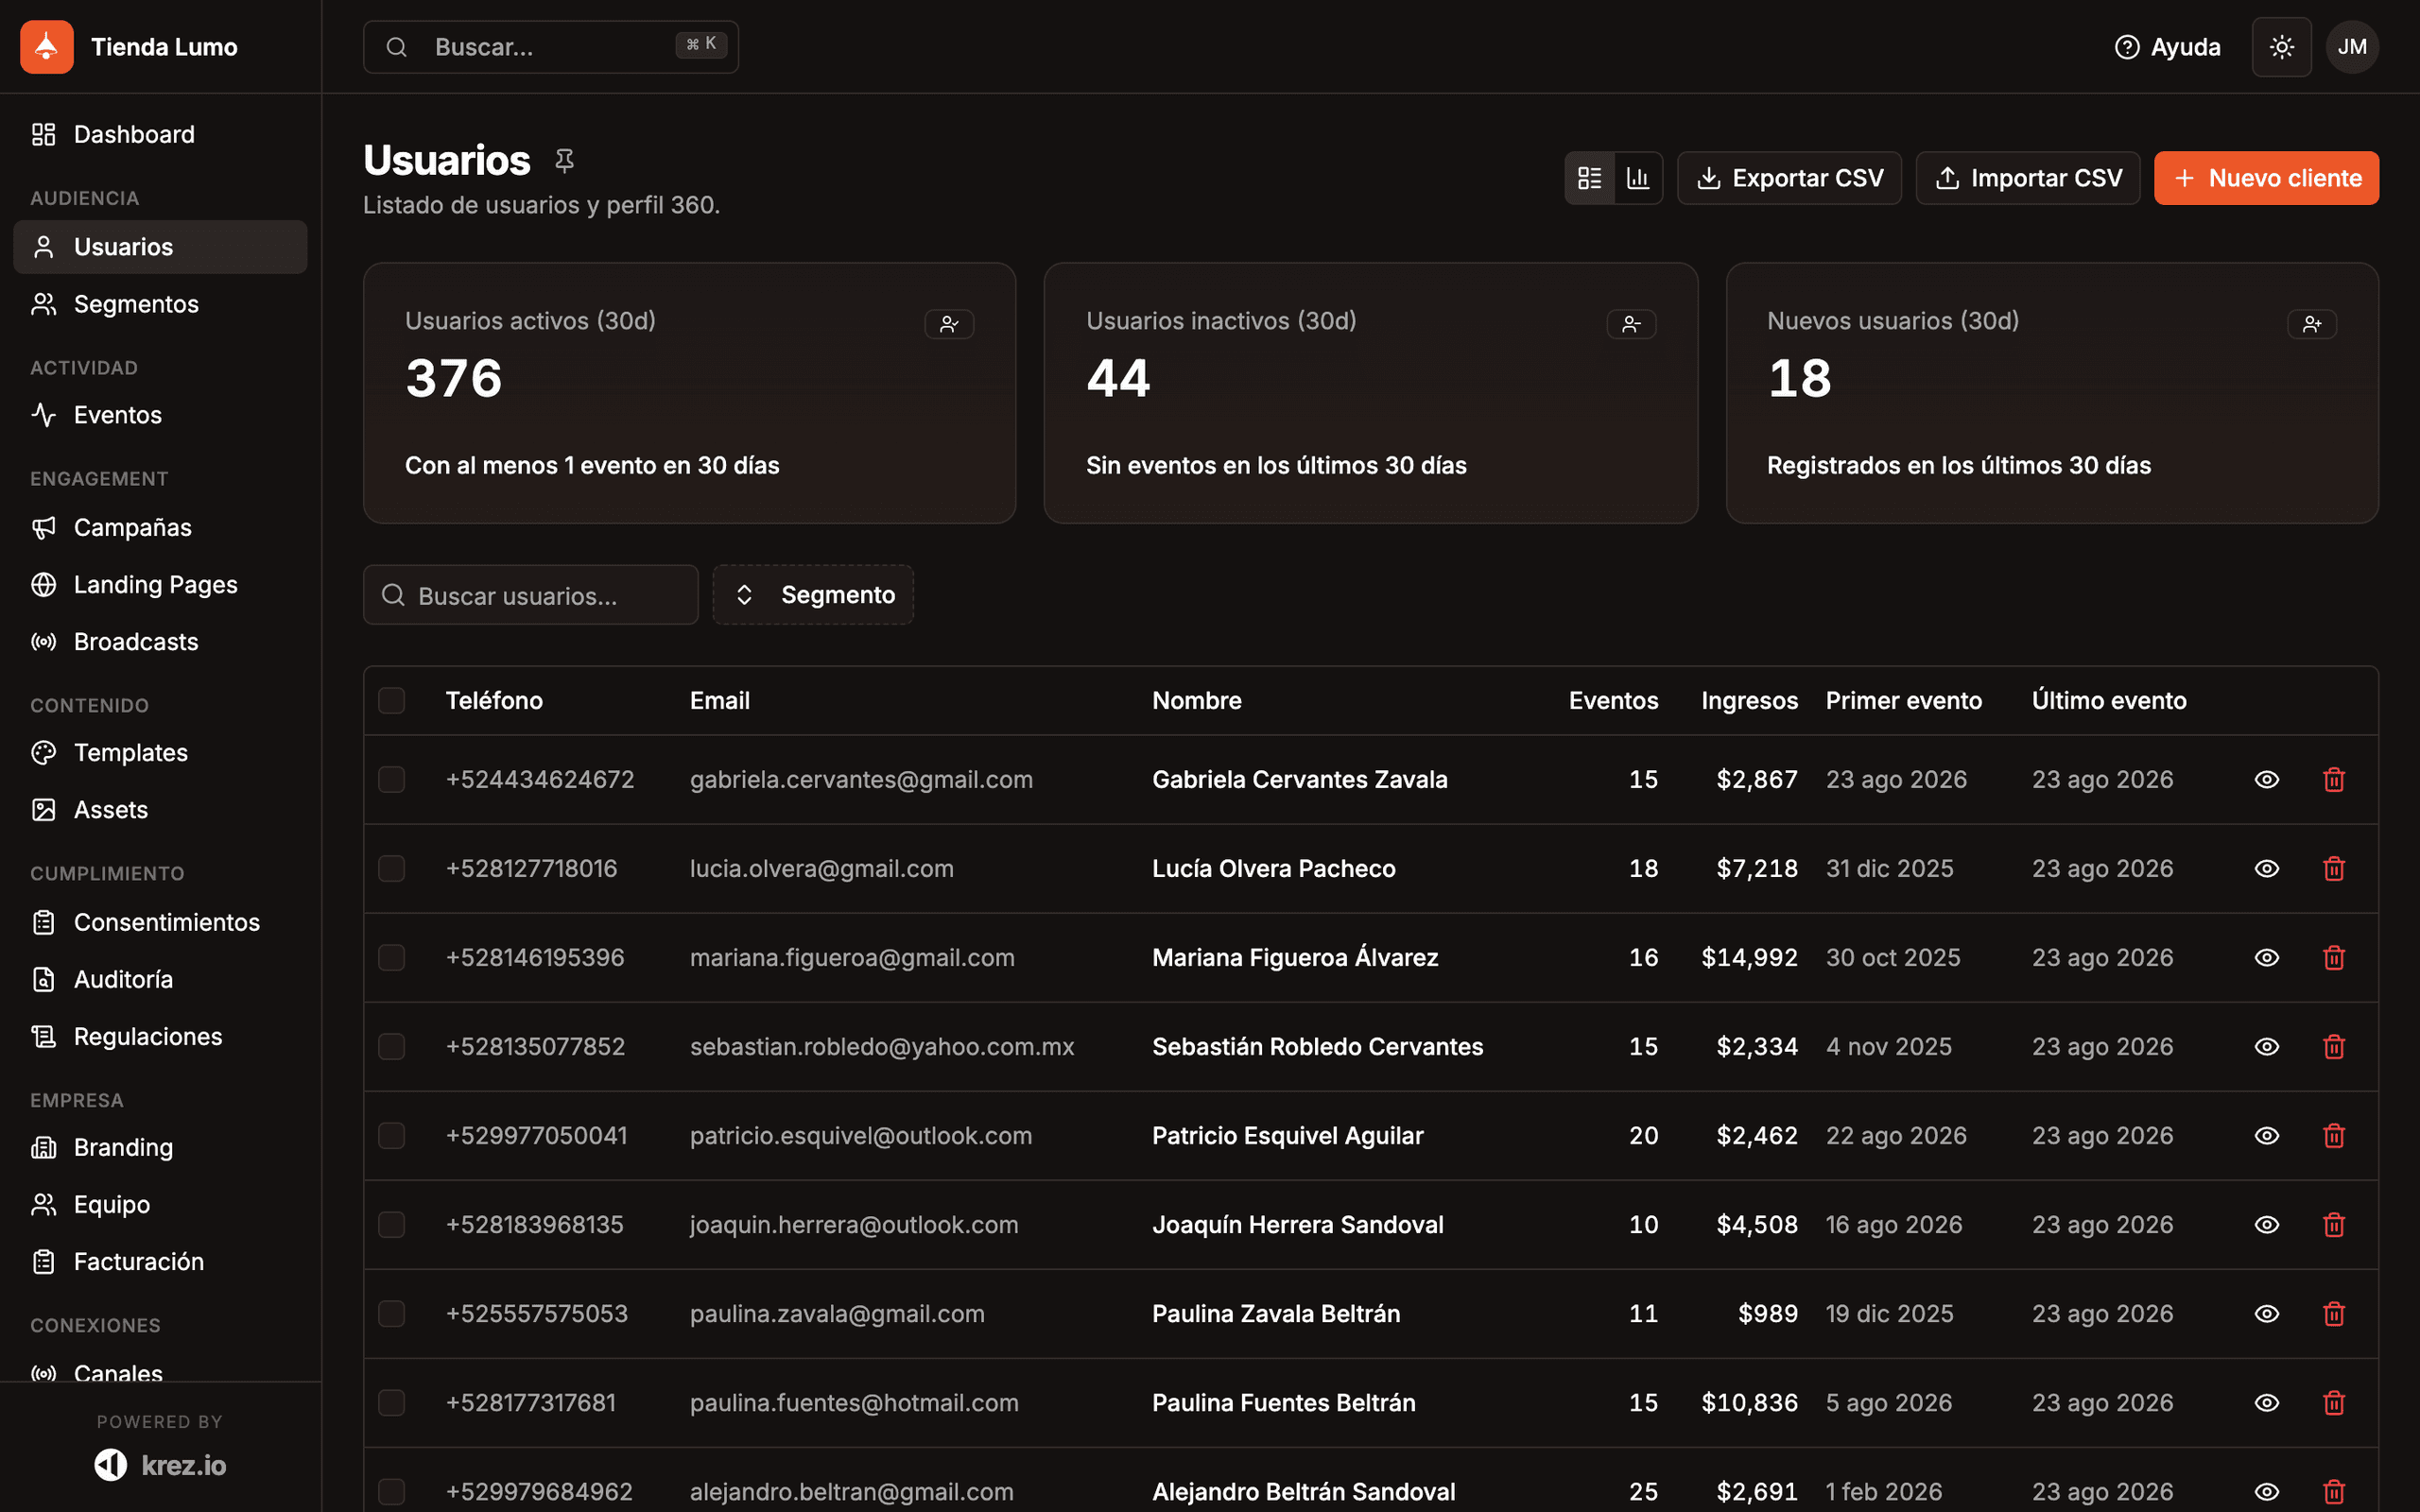The height and width of the screenshot is (1512, 2420).
Task: Open Consentimientos in the sidebar
Action: click(160, 922)
